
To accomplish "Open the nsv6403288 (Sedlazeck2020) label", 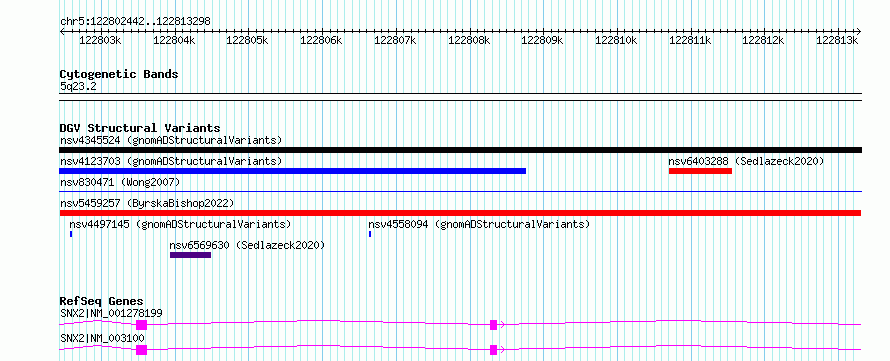I will point(746,161).
